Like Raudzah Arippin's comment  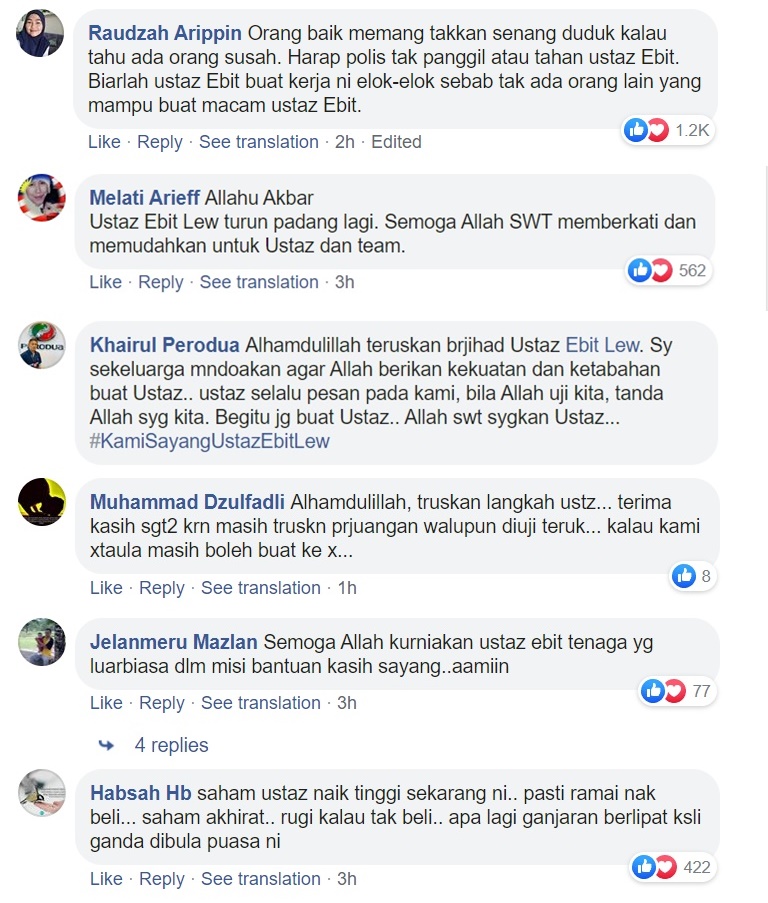click(x=104, y=142)
